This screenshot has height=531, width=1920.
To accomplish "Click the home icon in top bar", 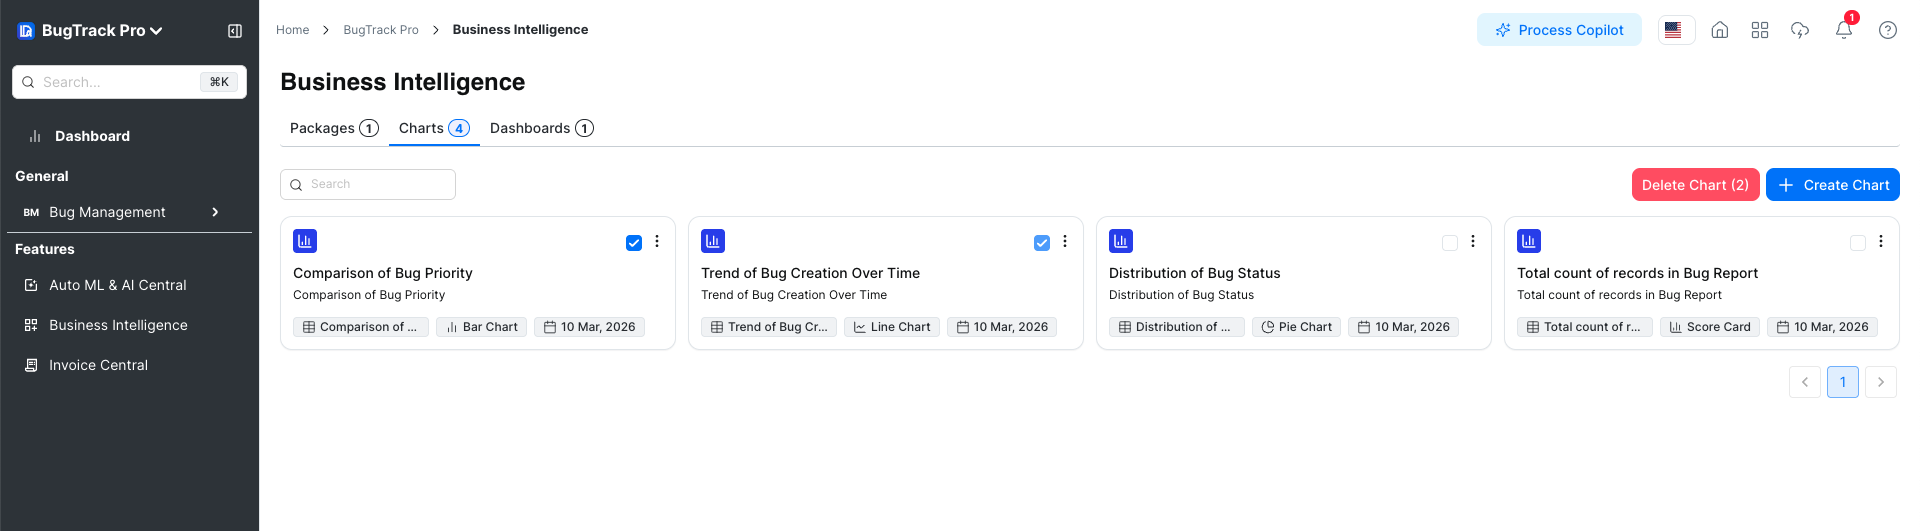I will [1719, 30].
